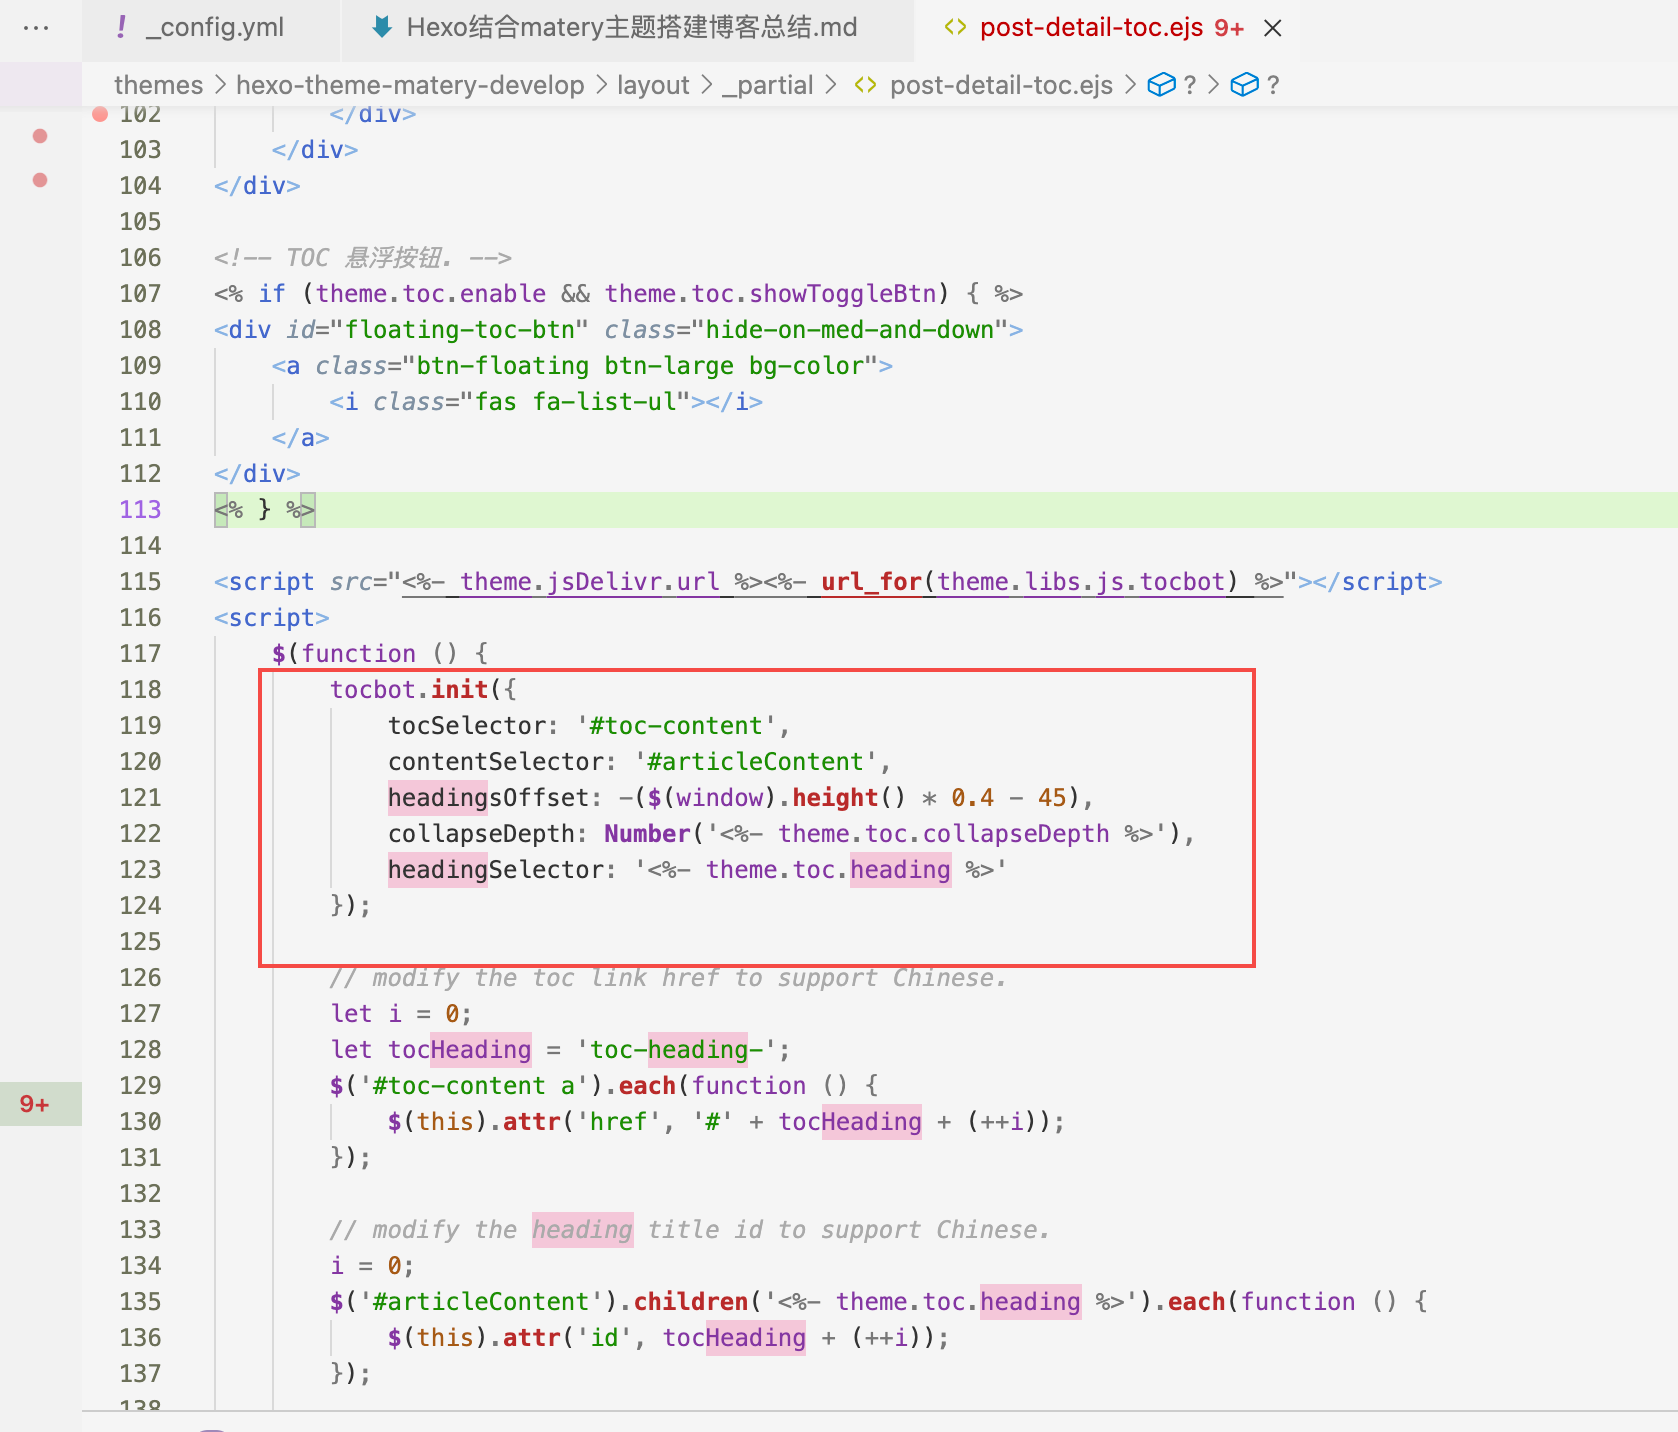Screen dimensions: 1678x1432
Task: Click the attr('id' call on line 136
Action: (568, 1337)
